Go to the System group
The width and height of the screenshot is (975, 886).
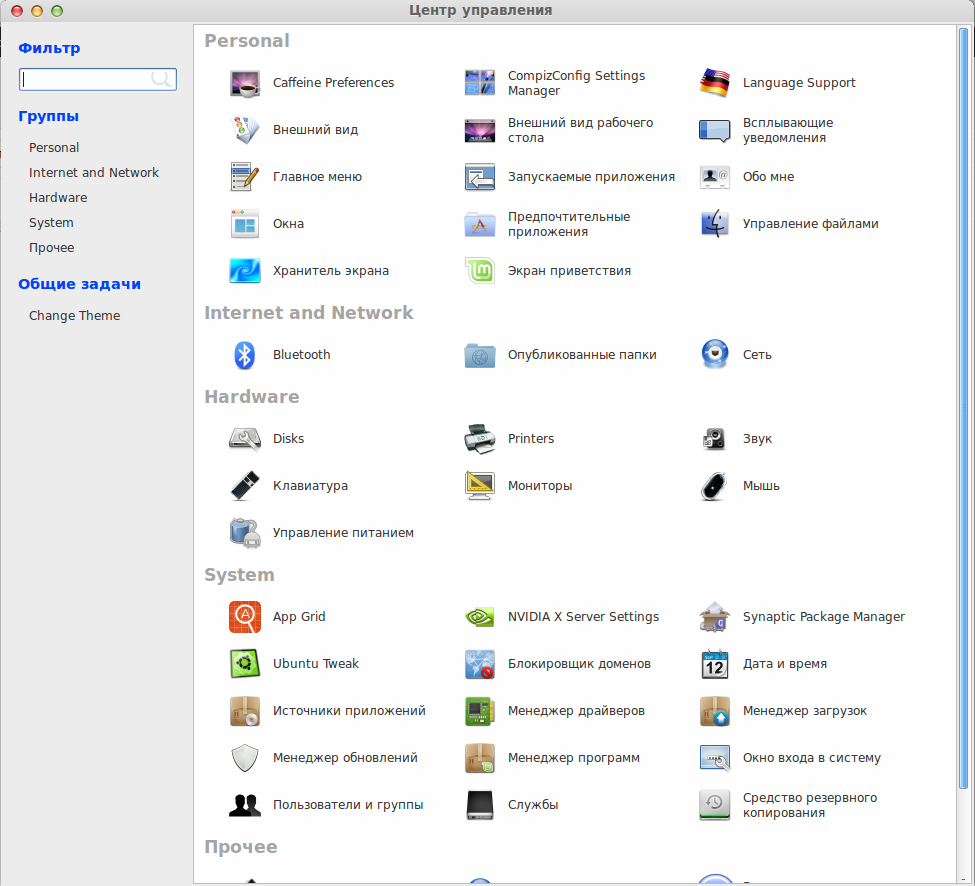point(51,223)
